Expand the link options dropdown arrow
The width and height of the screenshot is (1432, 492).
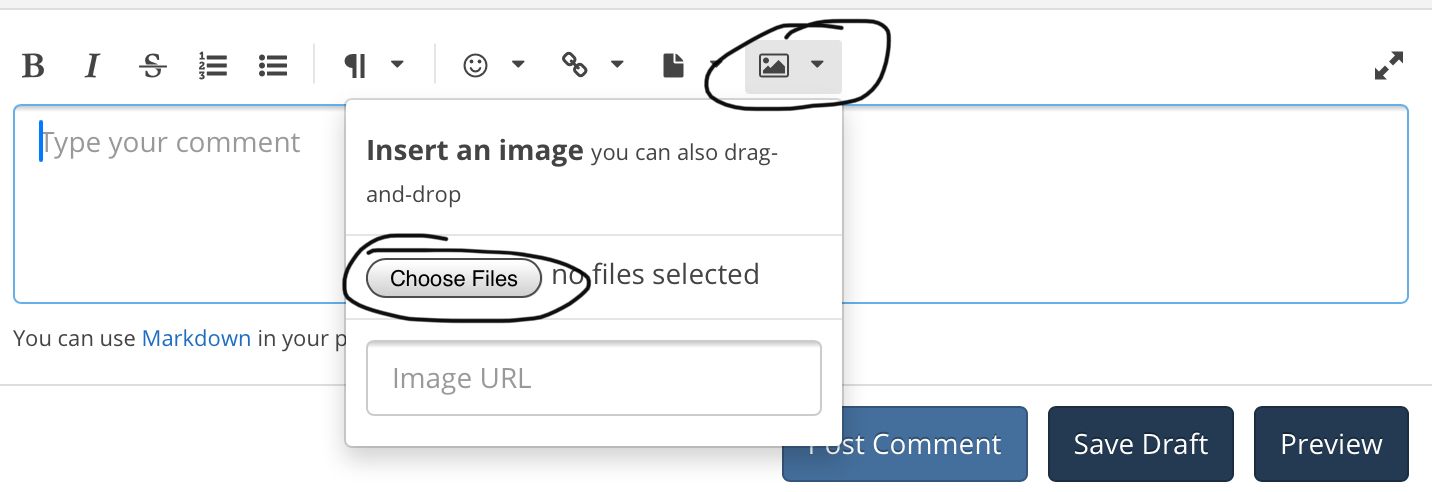[617, 65]
